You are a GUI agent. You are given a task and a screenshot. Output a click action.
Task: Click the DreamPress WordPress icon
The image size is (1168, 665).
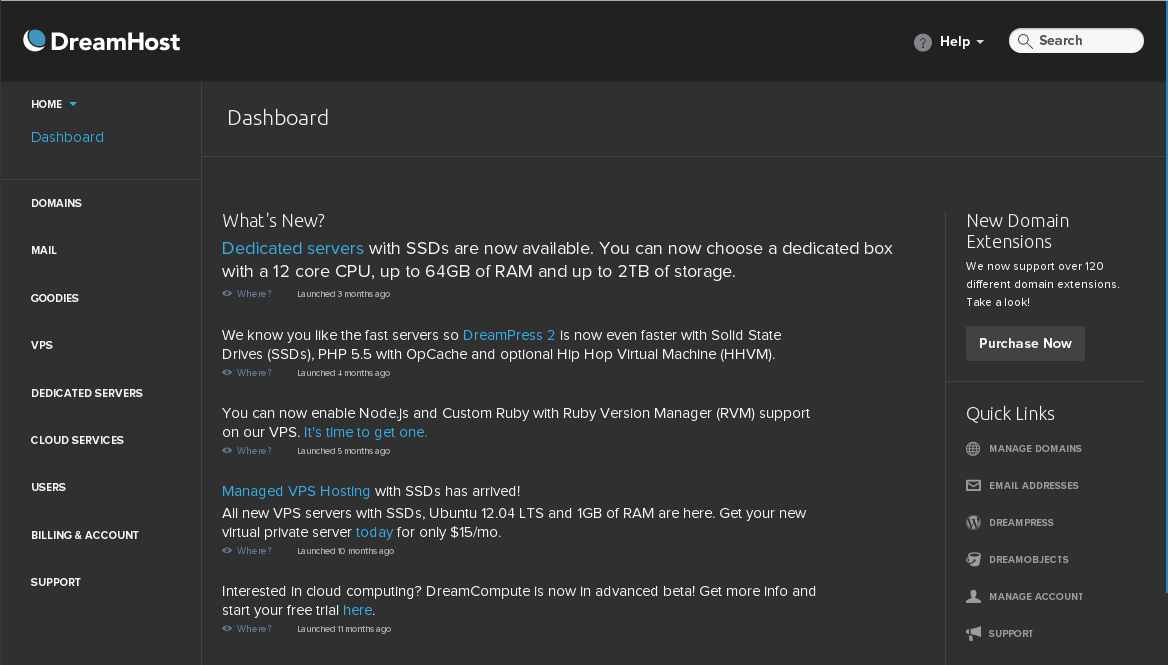tap(973, 522)
